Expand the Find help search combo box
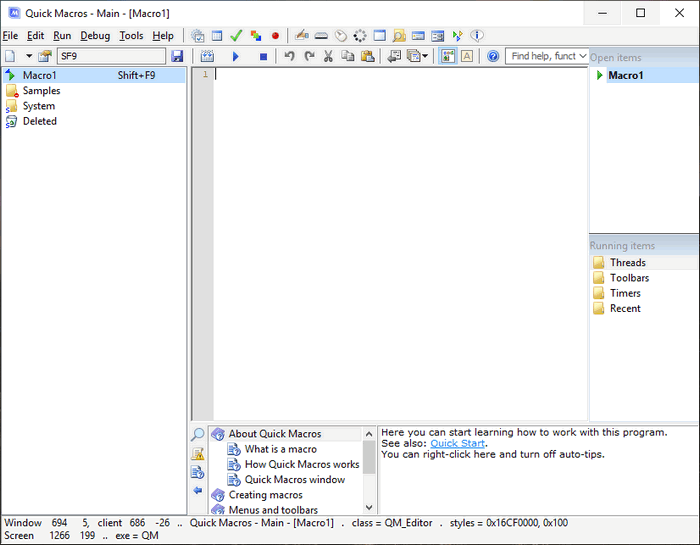Screen dimensions: 700x545 583,57
